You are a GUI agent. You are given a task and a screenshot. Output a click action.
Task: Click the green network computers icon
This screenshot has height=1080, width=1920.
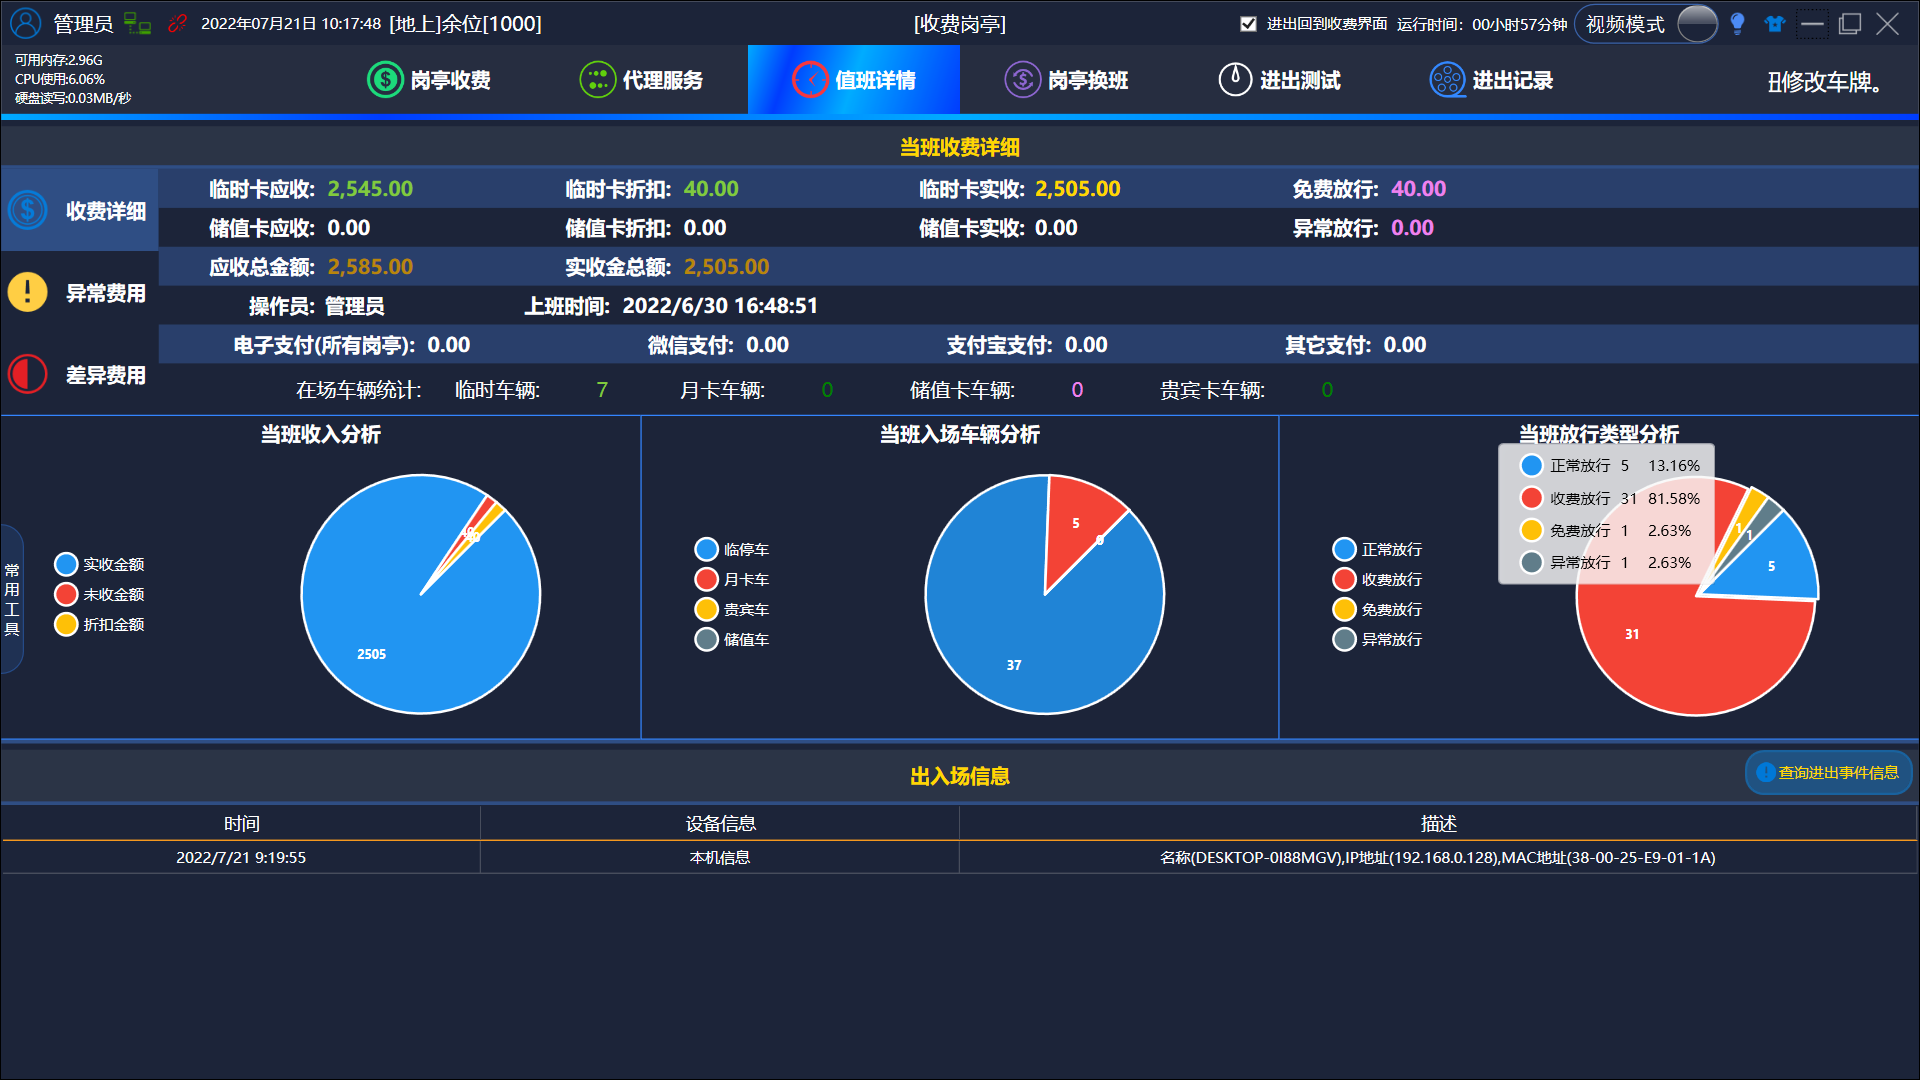click(x=137, y=23)
